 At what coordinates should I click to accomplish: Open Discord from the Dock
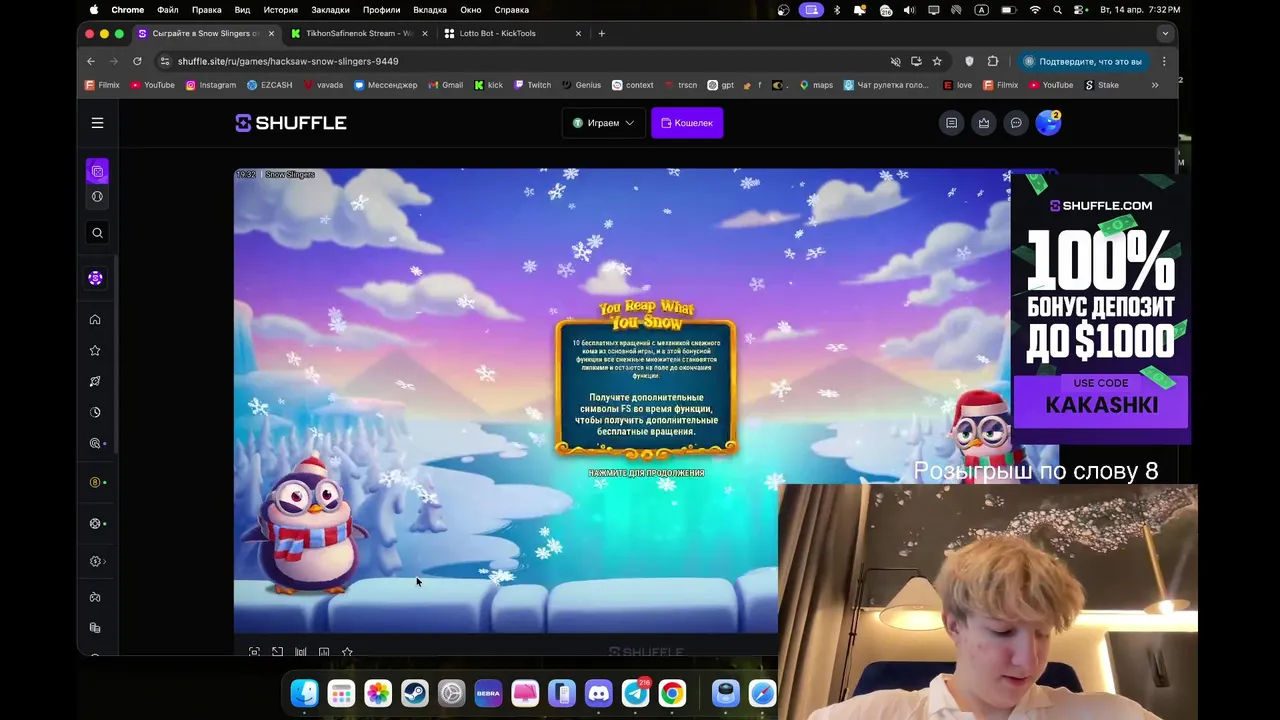pyautogui.click(x=599, y=693)
